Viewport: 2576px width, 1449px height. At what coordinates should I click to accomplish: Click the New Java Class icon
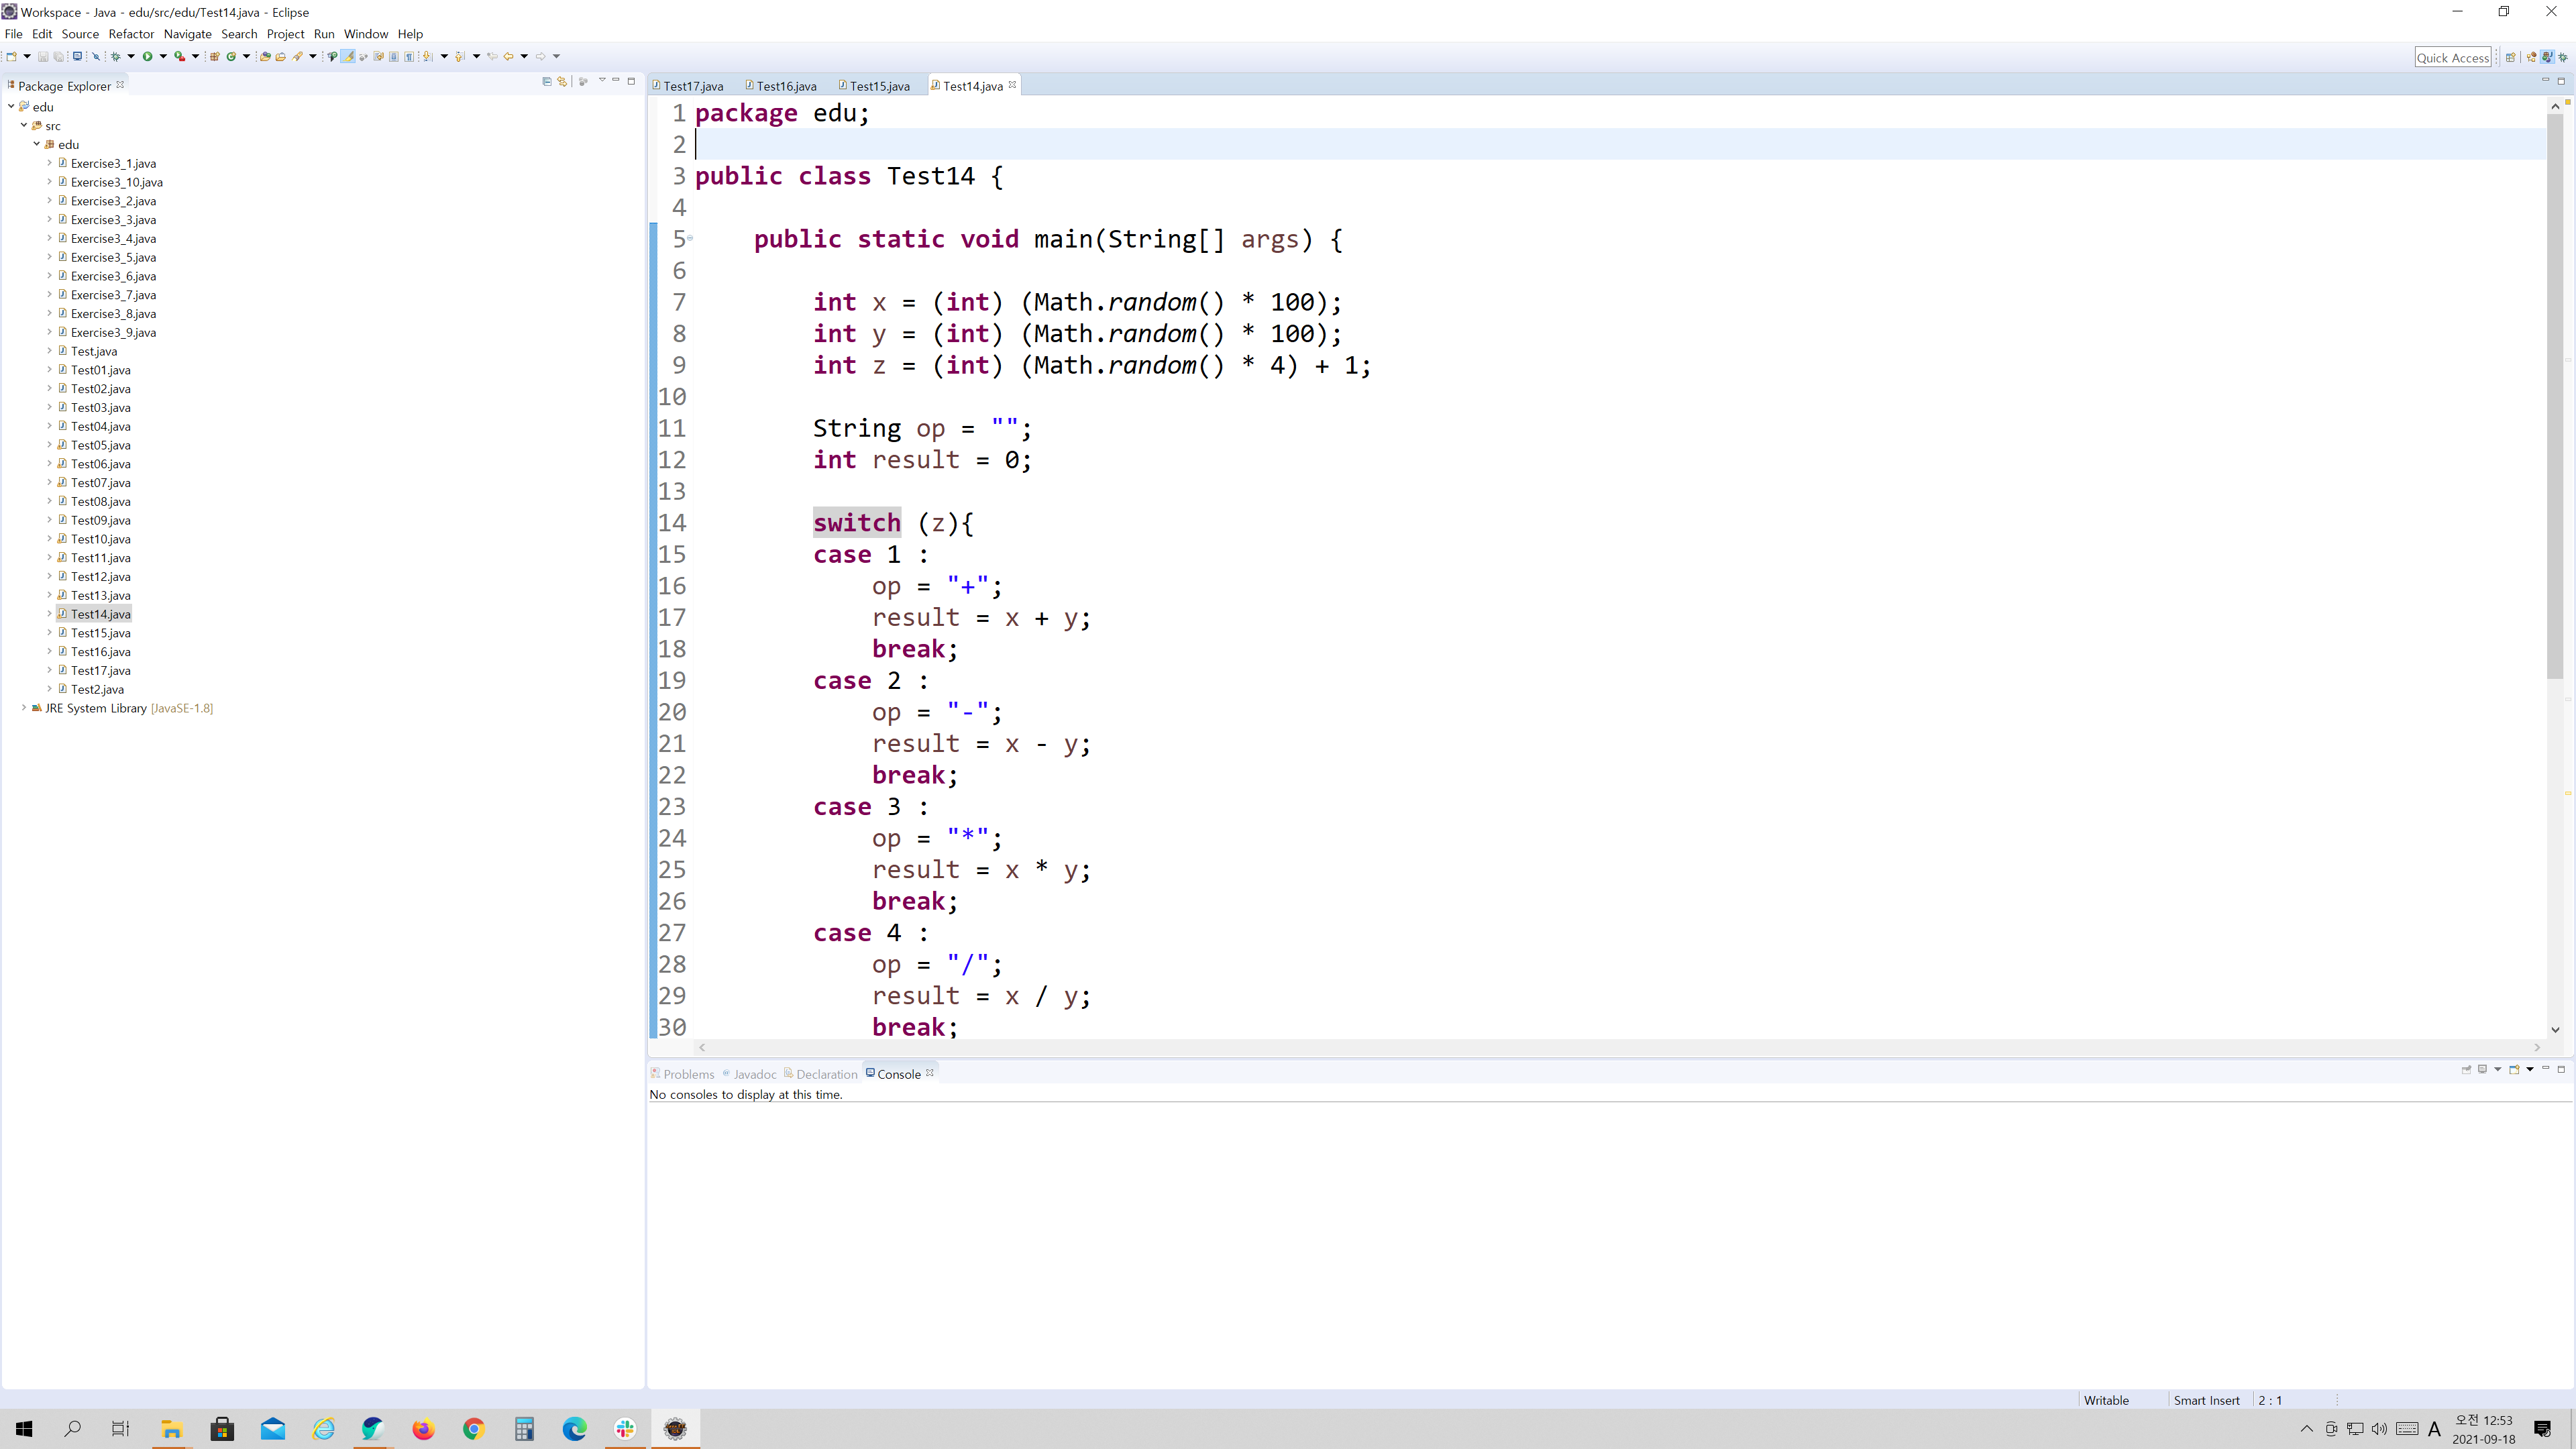(231, 56)
